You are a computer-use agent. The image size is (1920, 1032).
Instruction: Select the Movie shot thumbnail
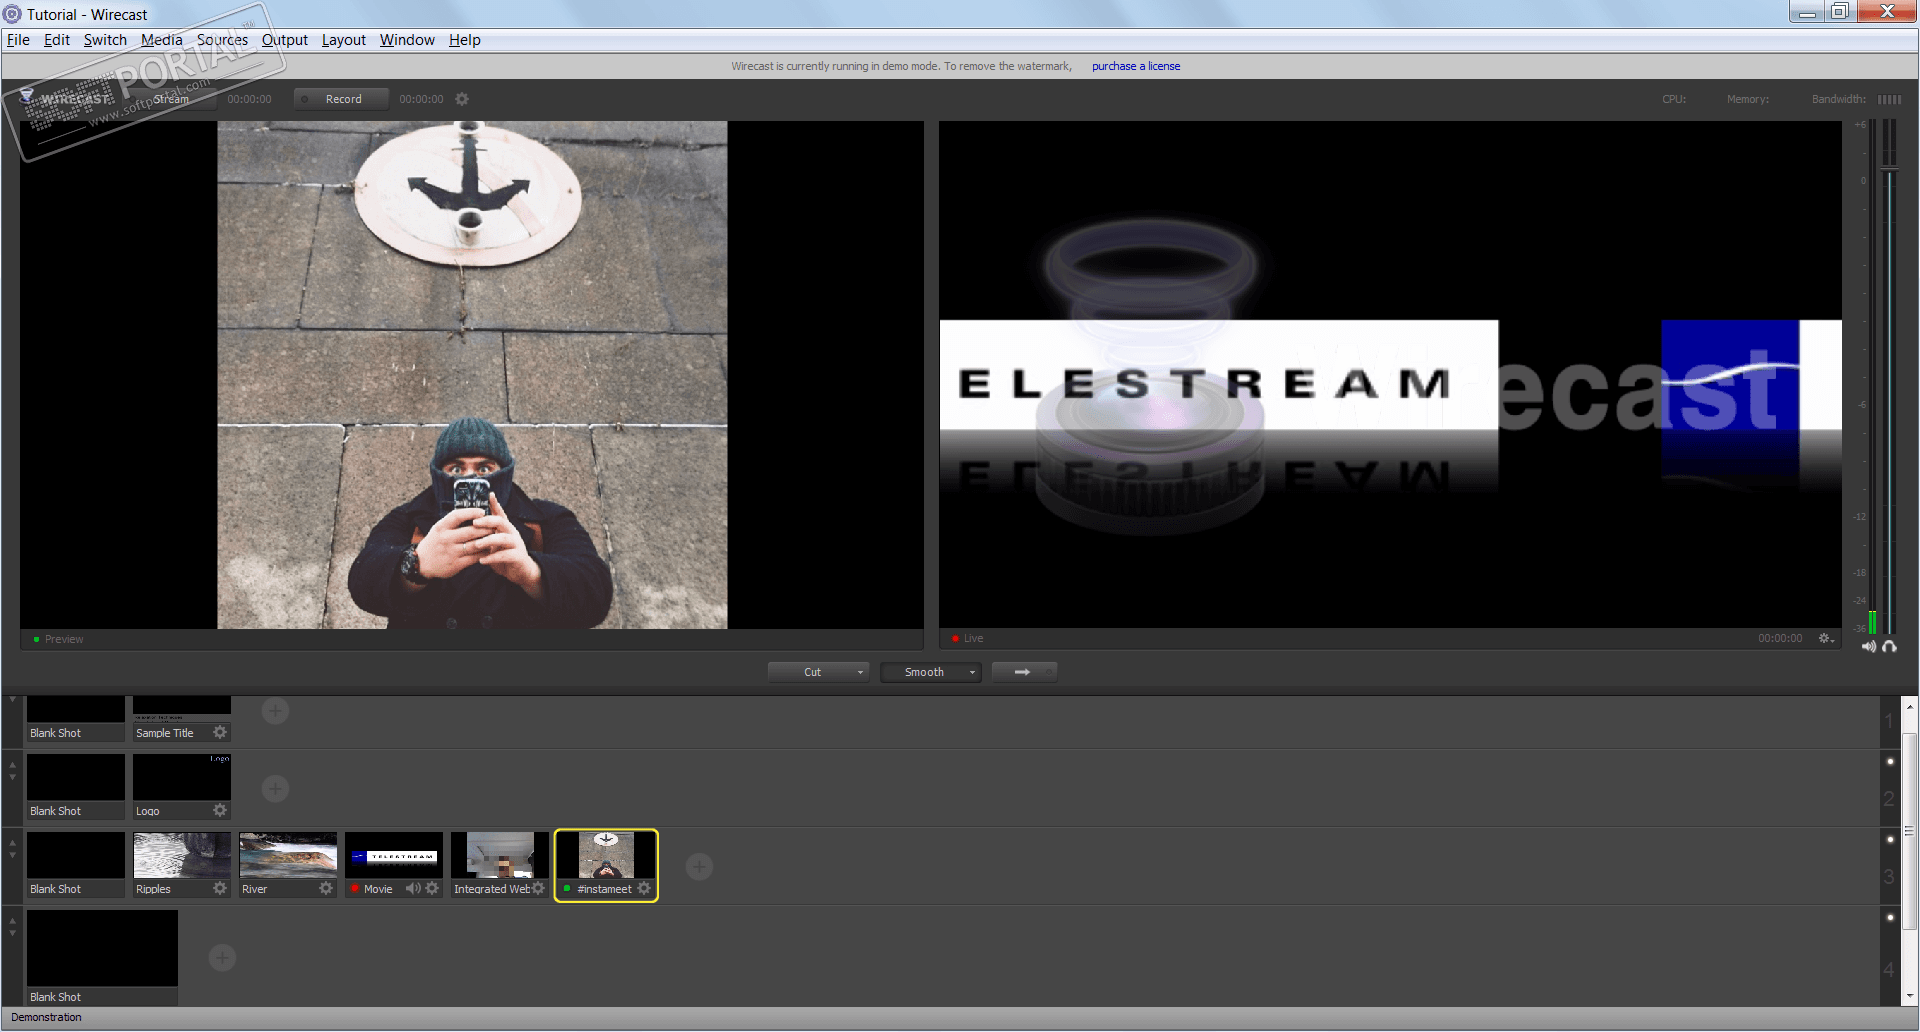point(394,855)
